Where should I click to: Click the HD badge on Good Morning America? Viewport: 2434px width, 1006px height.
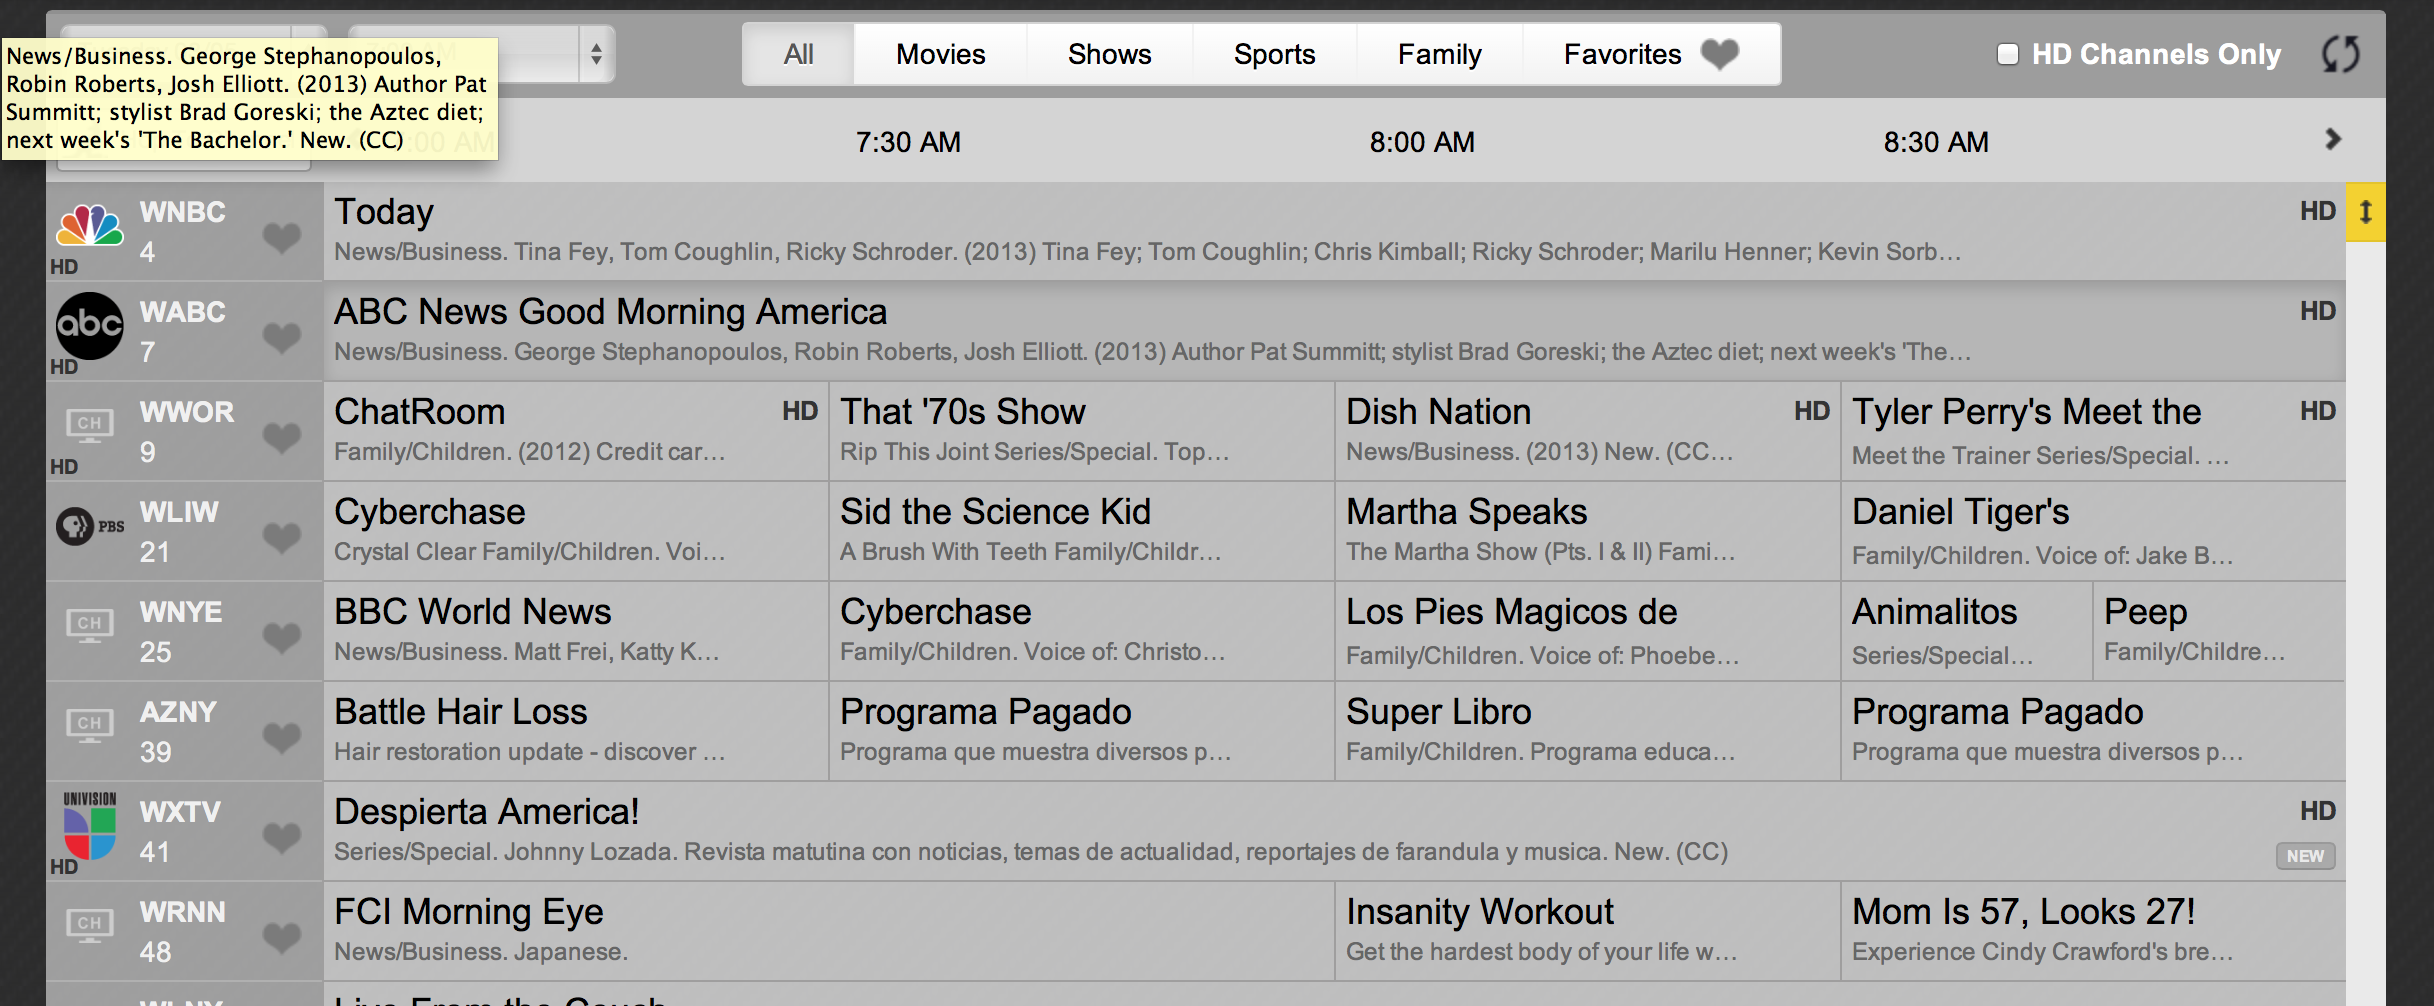(x=2317, y=311)
